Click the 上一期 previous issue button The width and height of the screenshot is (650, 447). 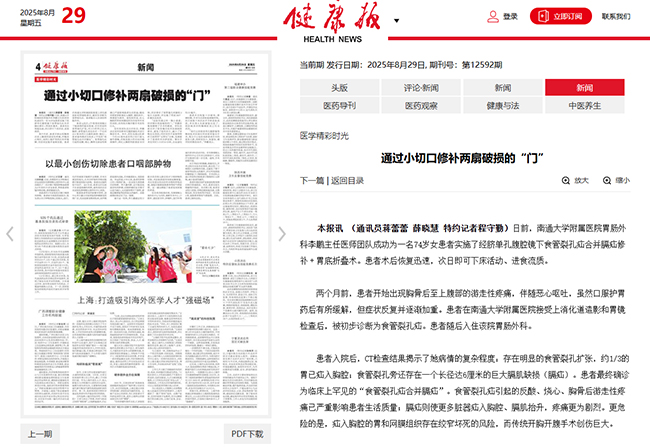pos(40,434)
